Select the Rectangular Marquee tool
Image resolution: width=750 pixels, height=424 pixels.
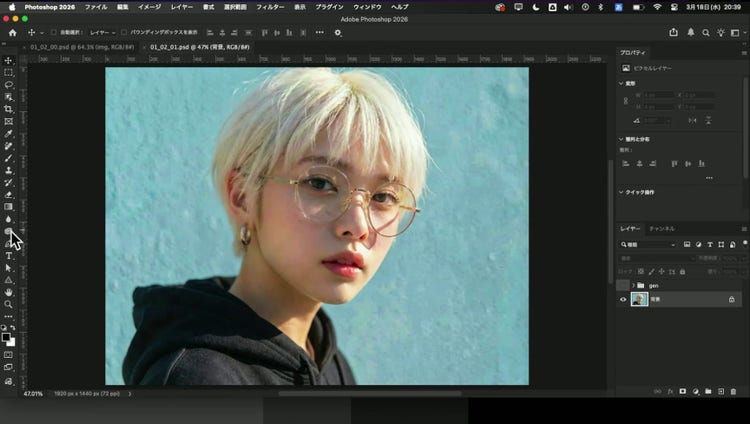tap(9, 73)
